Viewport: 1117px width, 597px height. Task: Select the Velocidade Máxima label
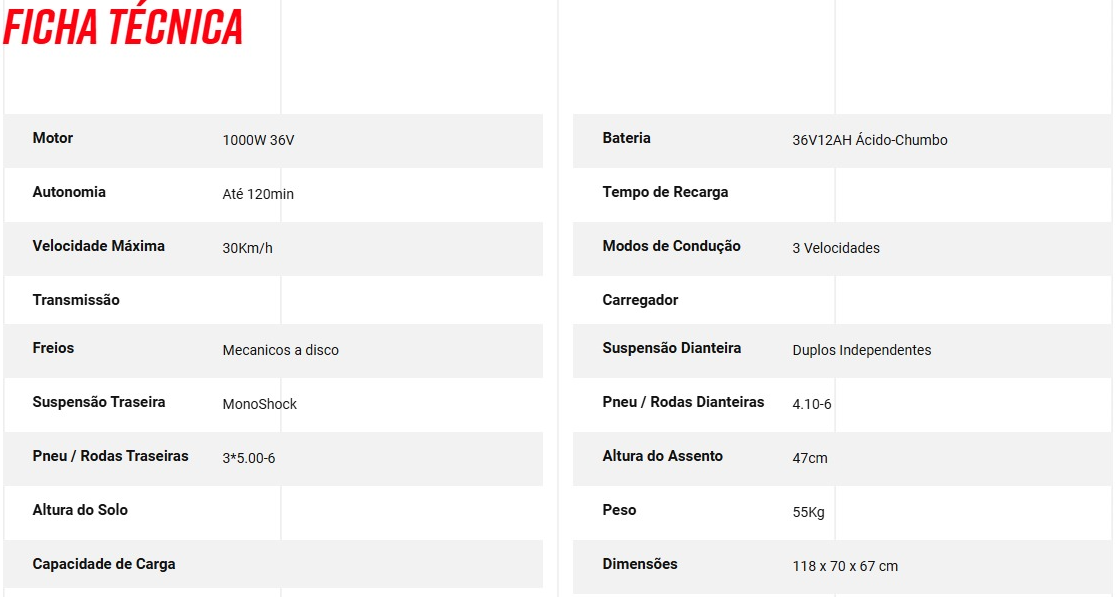98,246
